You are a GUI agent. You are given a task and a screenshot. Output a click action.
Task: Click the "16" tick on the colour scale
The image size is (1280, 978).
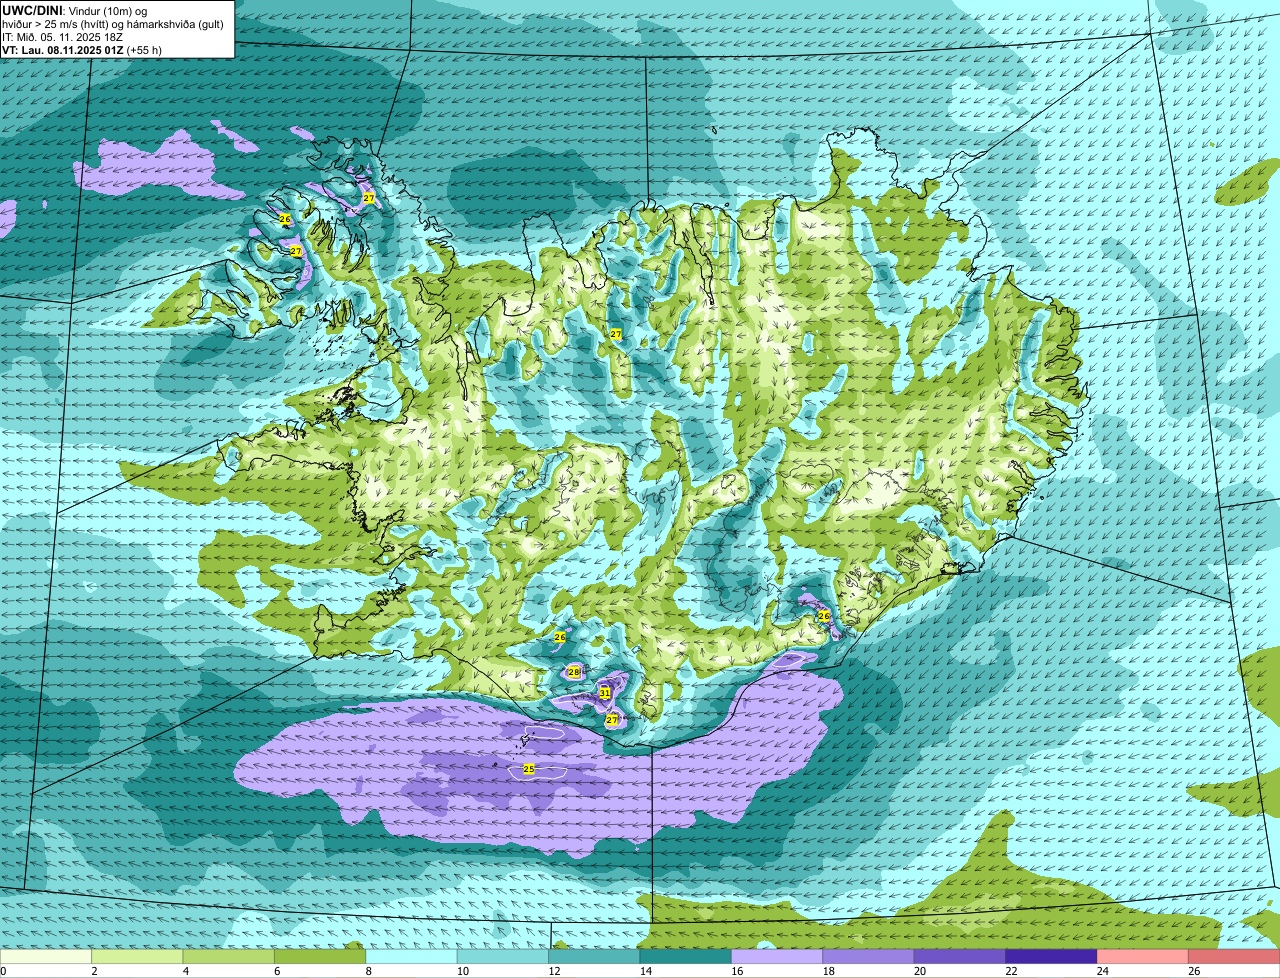pyautogui.click(x=736, y=971)
